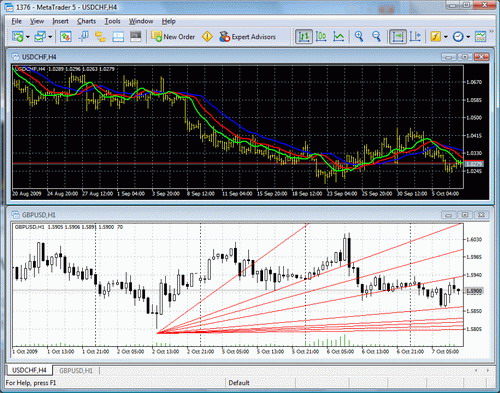The image size is (500, 393).
Task: Click the 1.0670 price axis label
Action: [x=474, y=82]
